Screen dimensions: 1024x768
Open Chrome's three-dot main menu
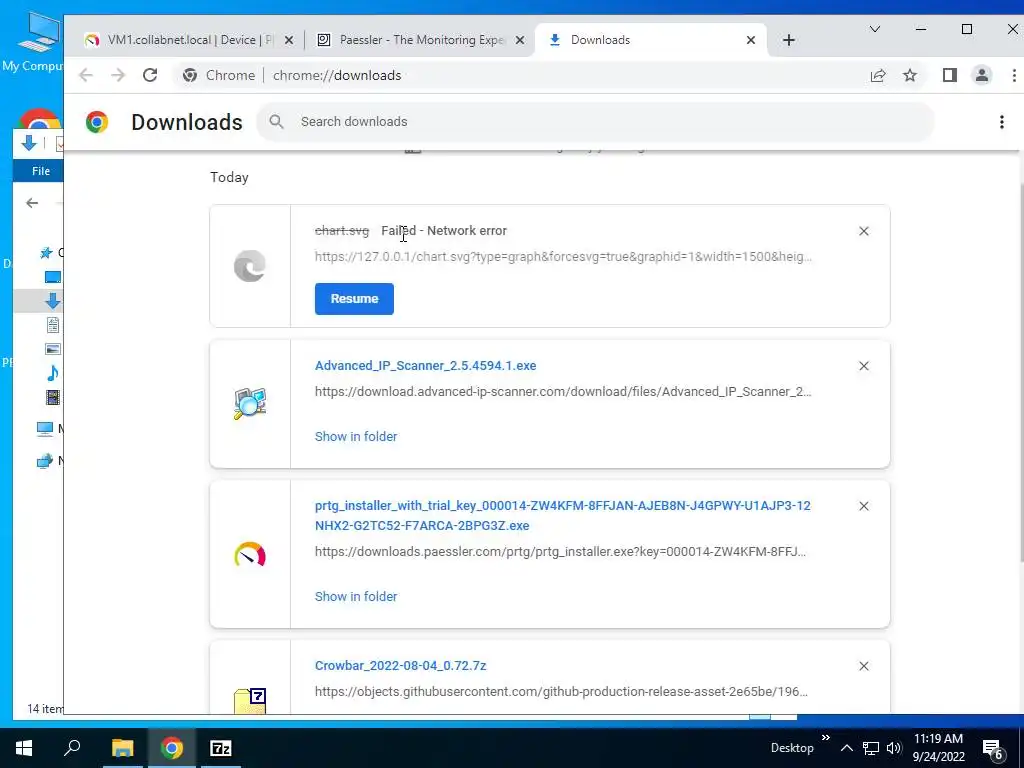click(1014, 75)
